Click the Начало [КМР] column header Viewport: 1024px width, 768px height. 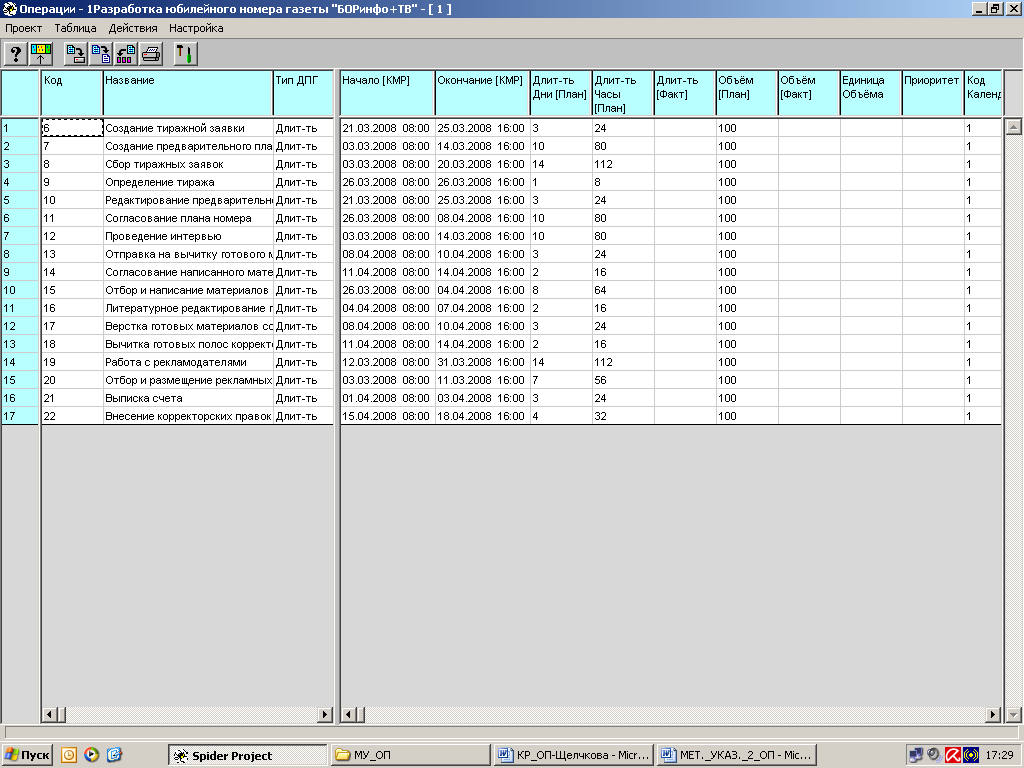click(387, 93)
